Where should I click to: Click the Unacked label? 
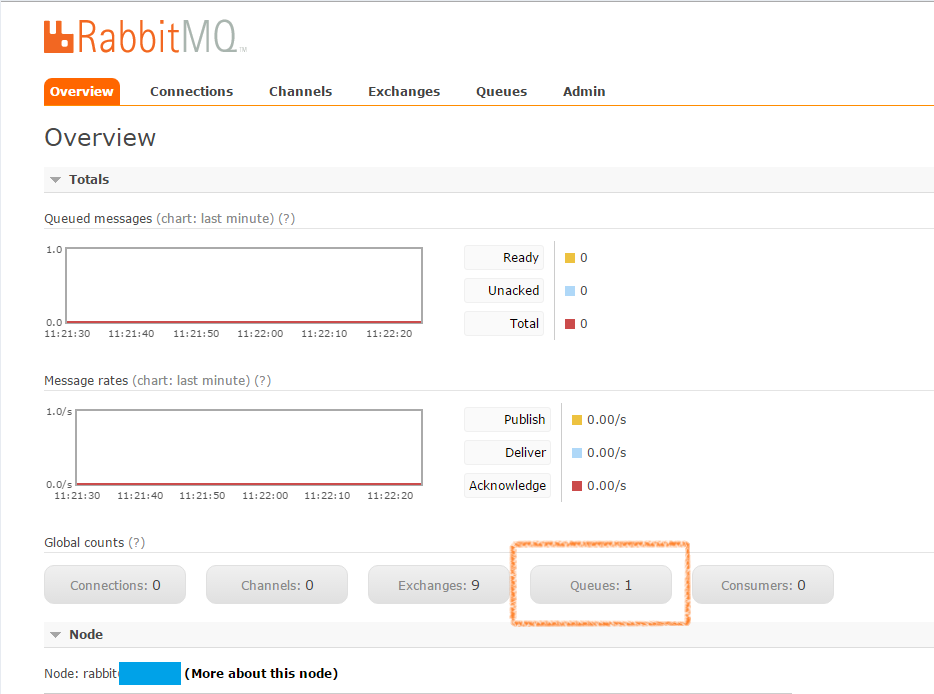[504, 290]
